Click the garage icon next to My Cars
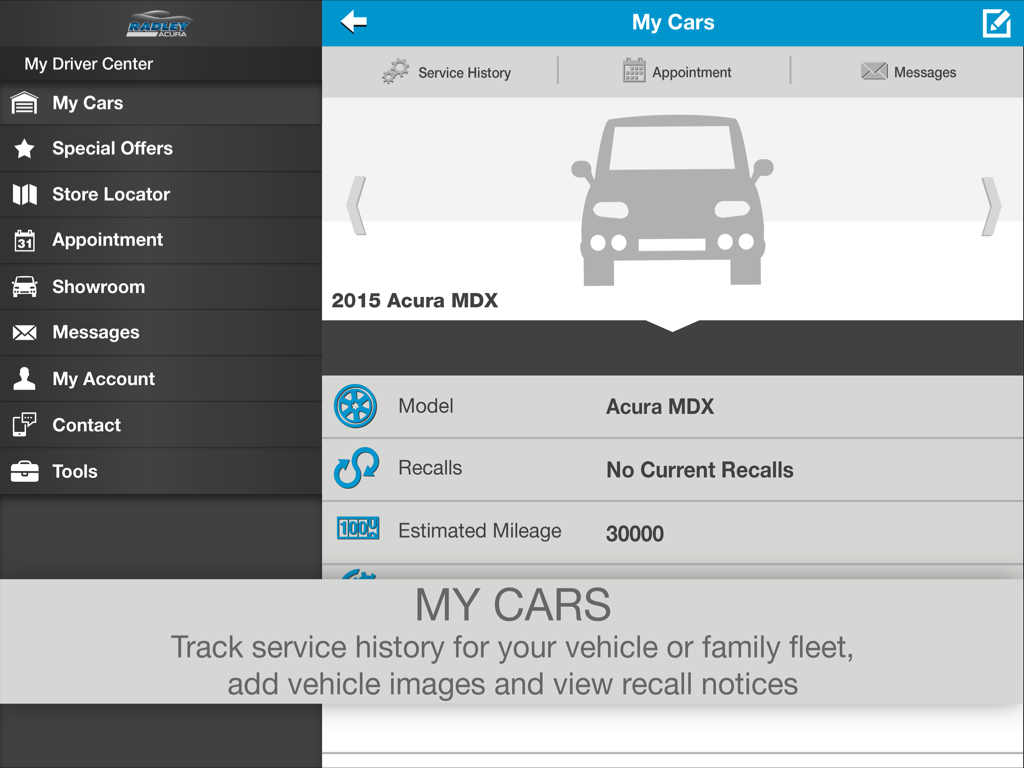Image resolution: width=1024 pixels, height=768 pixels. coord(25,103)
